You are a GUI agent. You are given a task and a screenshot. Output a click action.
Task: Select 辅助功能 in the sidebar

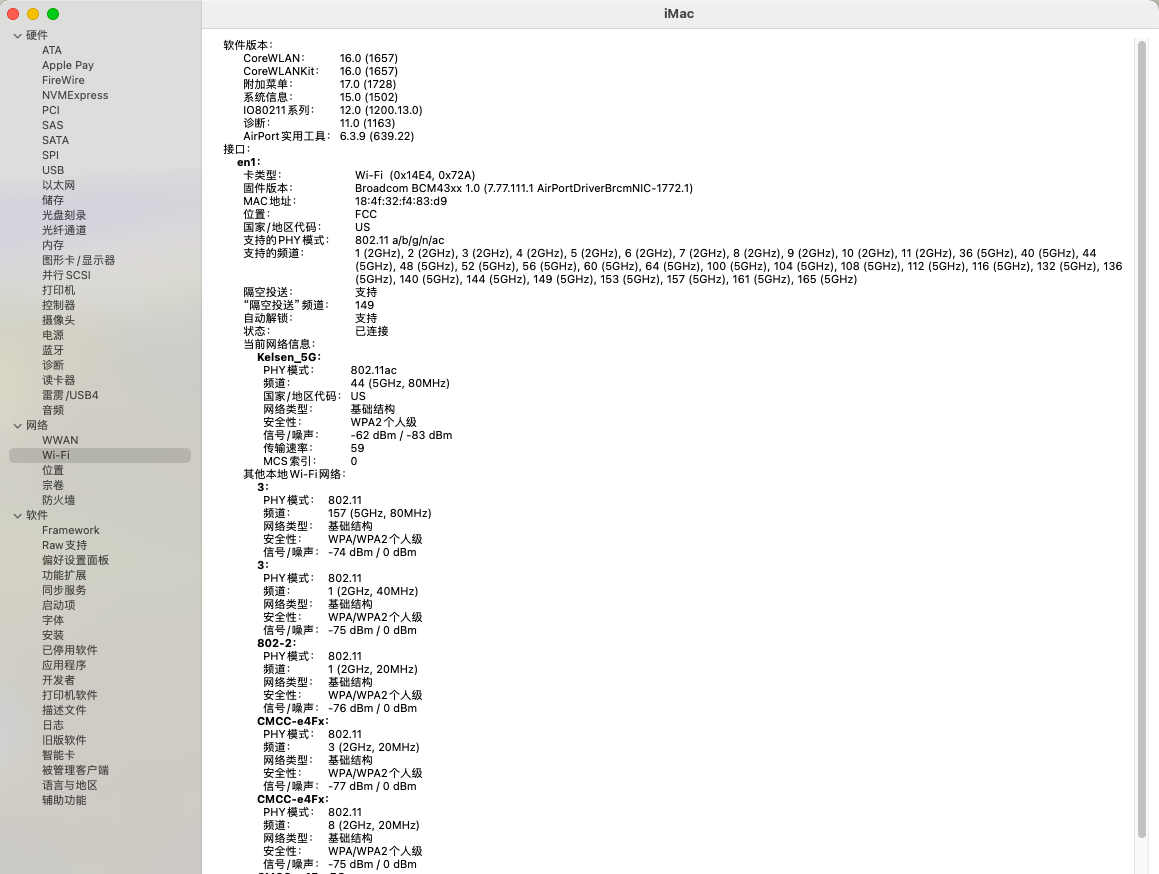[x=64, y=800]
